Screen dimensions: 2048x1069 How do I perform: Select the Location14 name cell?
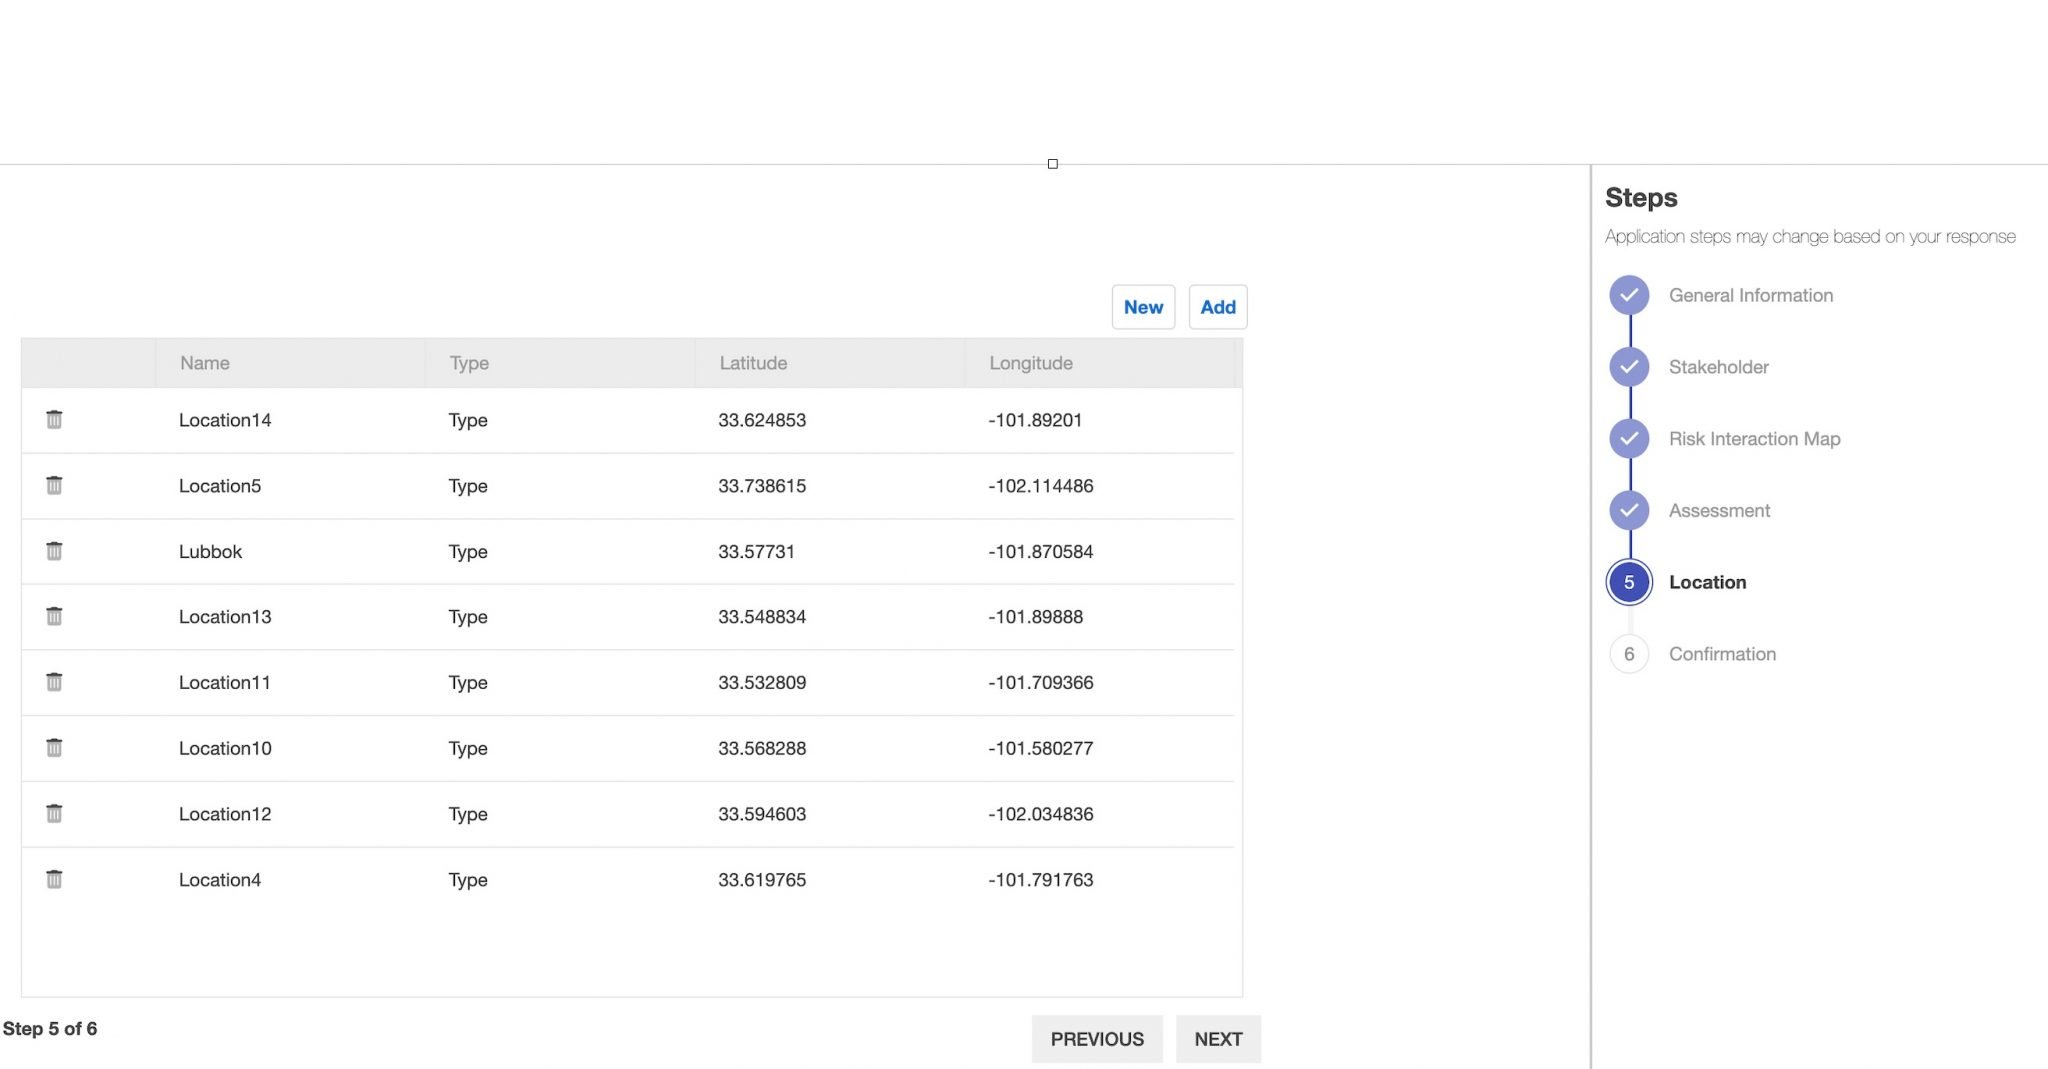(x=225, y=420)
